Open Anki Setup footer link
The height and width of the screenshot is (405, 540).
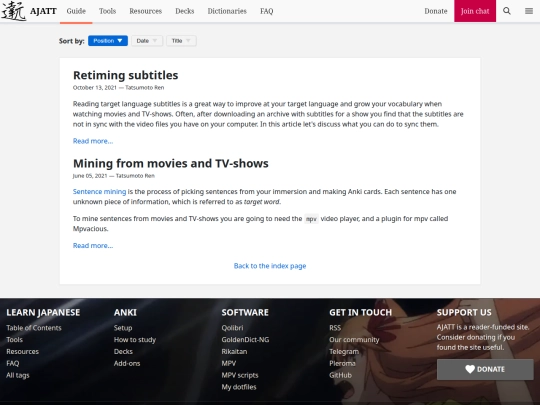tap(123, 328)
